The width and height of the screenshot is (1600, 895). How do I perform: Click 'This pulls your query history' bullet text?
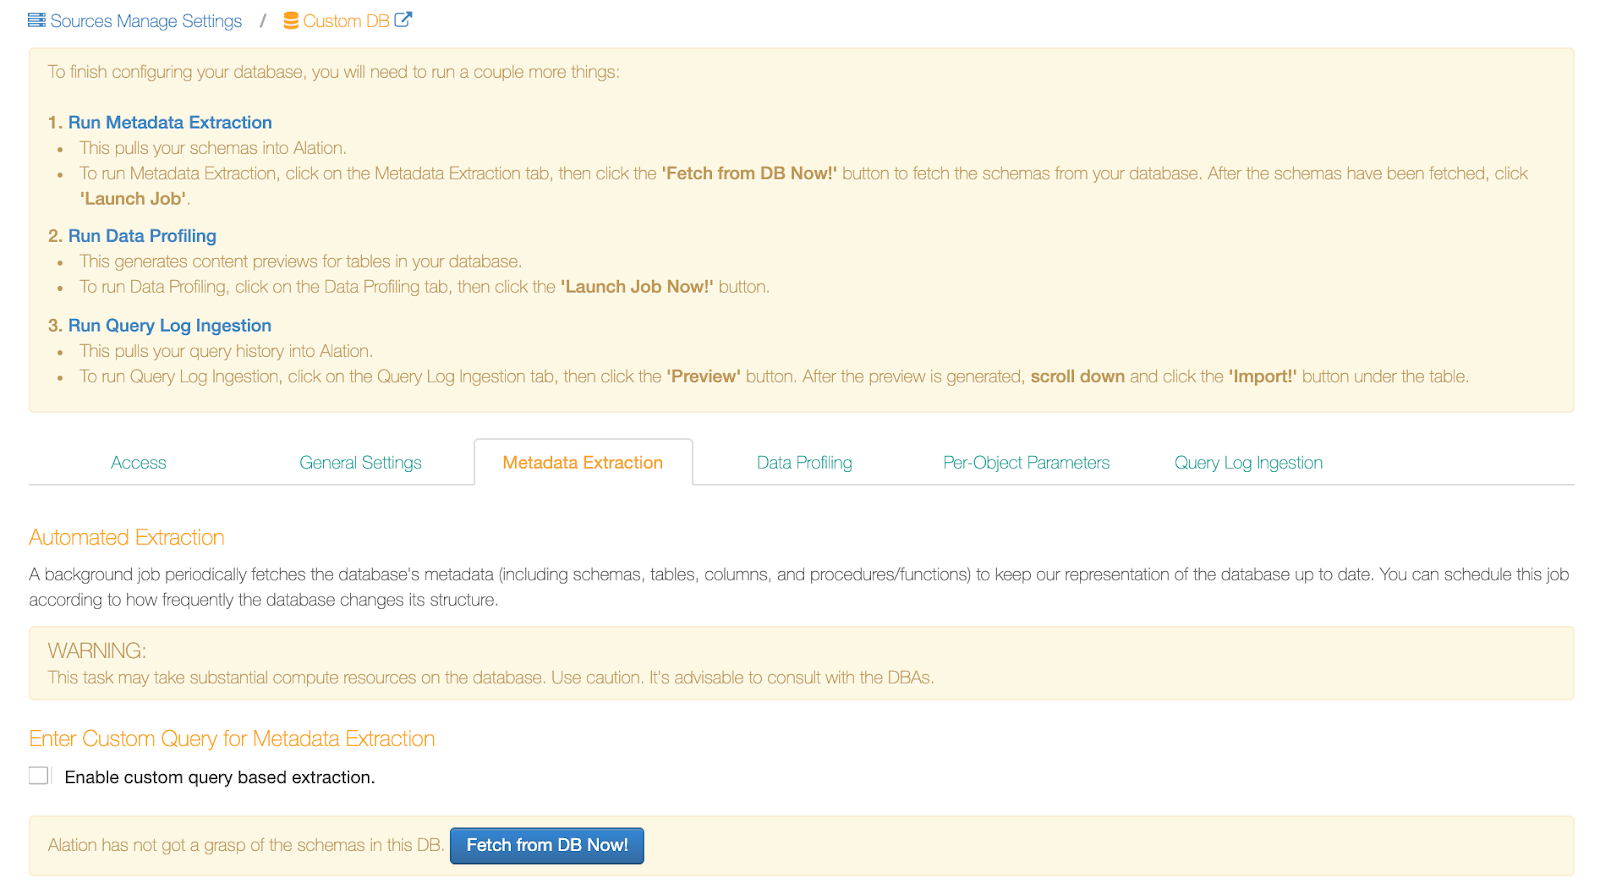pyautogui.click(x=227, y=352)
